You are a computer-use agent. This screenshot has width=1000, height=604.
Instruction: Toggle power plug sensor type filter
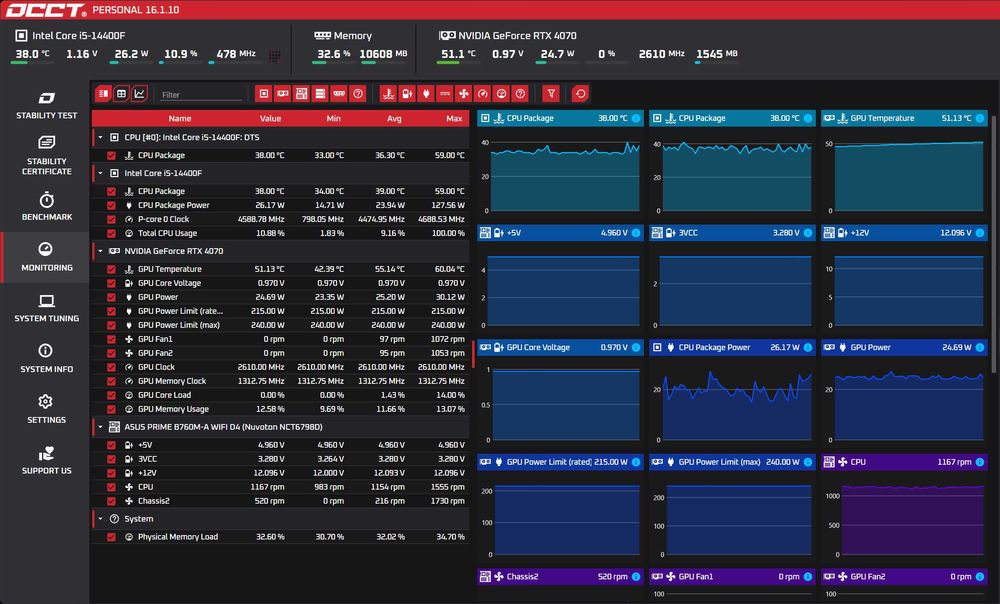pyautogui.click(x=426, y=94)
